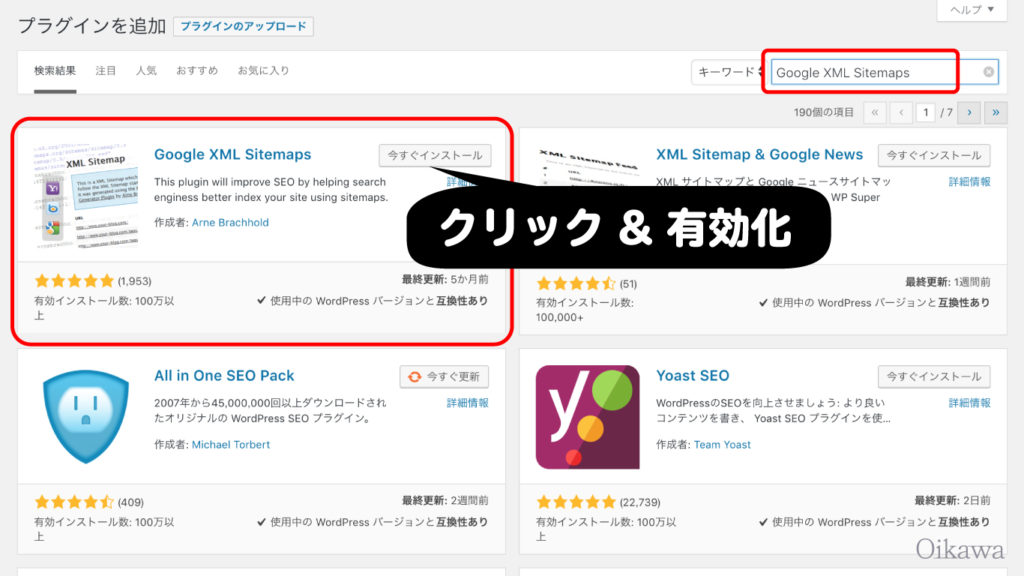The image size is (1024, 576).
Task: Switch to the 注目 tab
Action: 106,71
